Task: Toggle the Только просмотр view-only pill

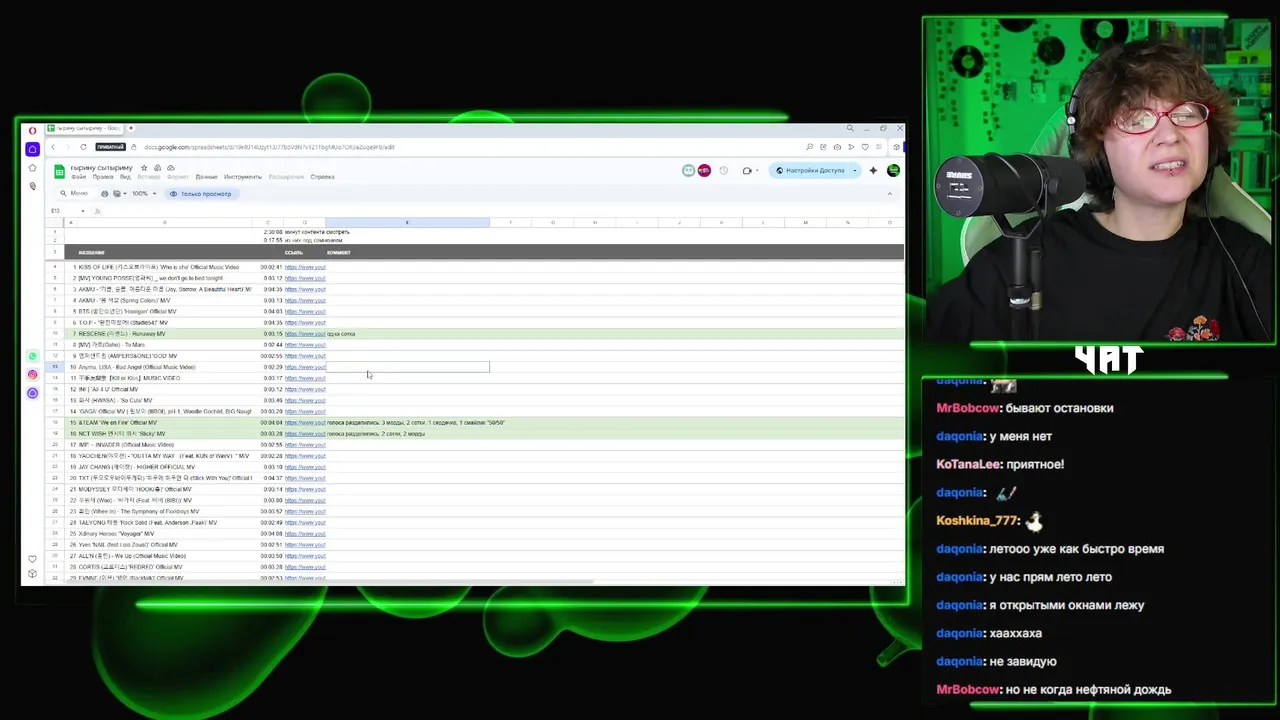Action: (201, 194)
